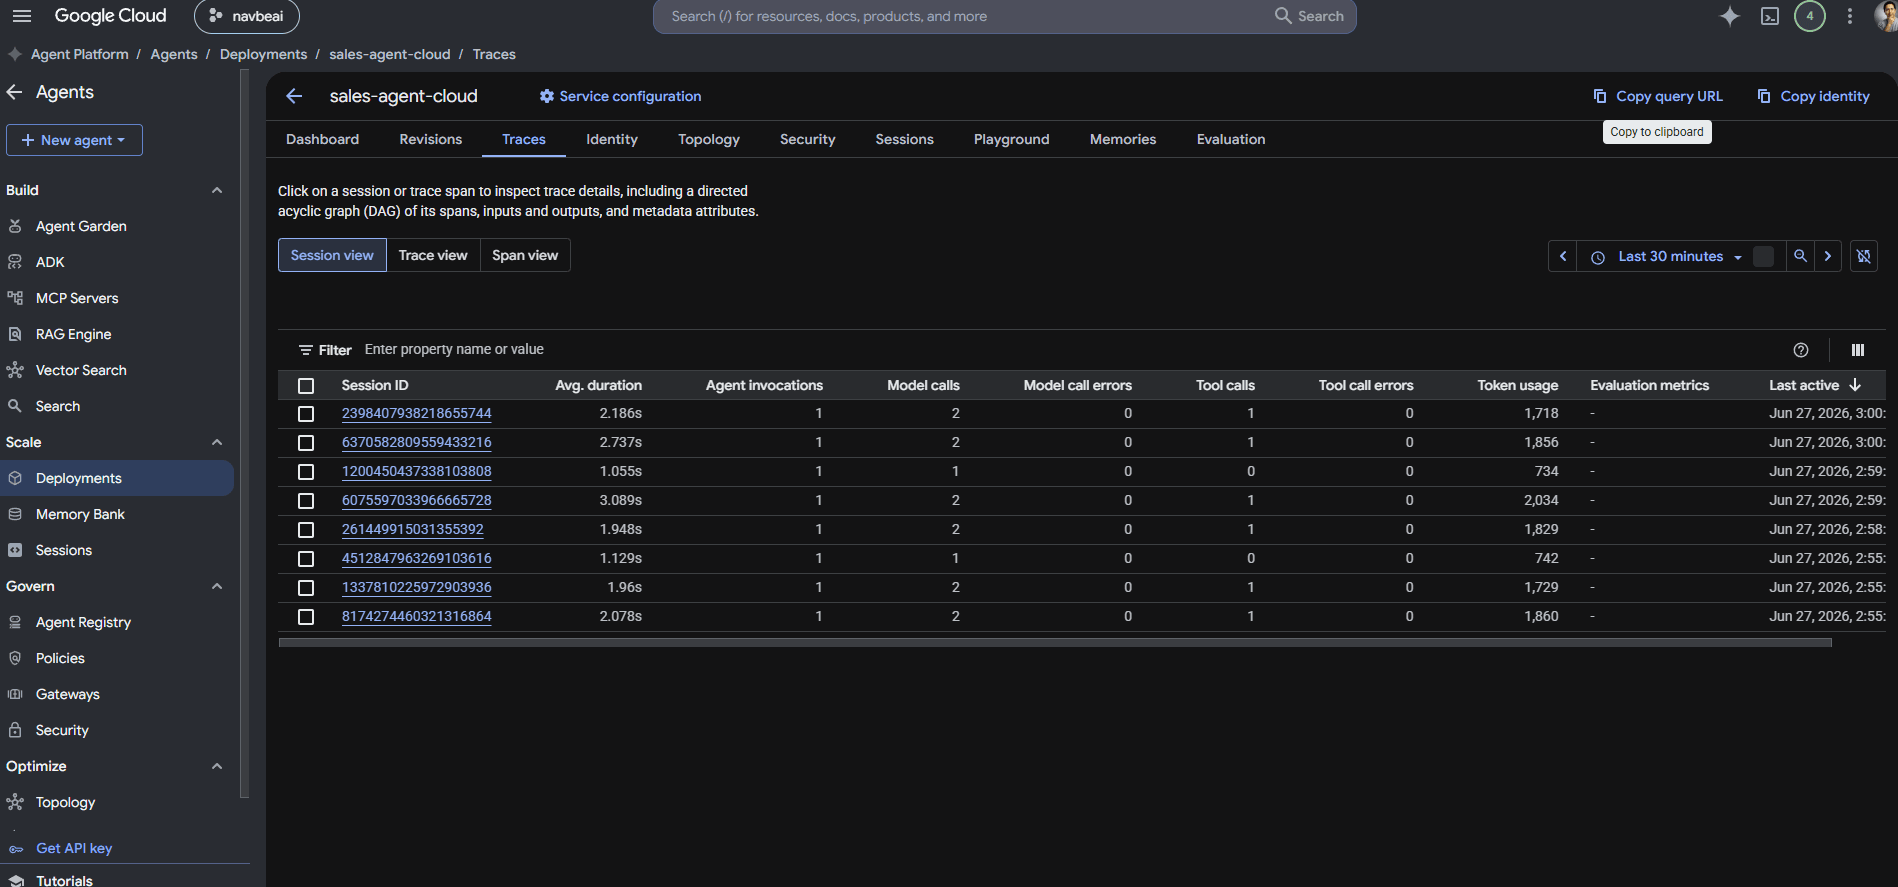
Task: Click Copy identity
Action: (1813, 96)
